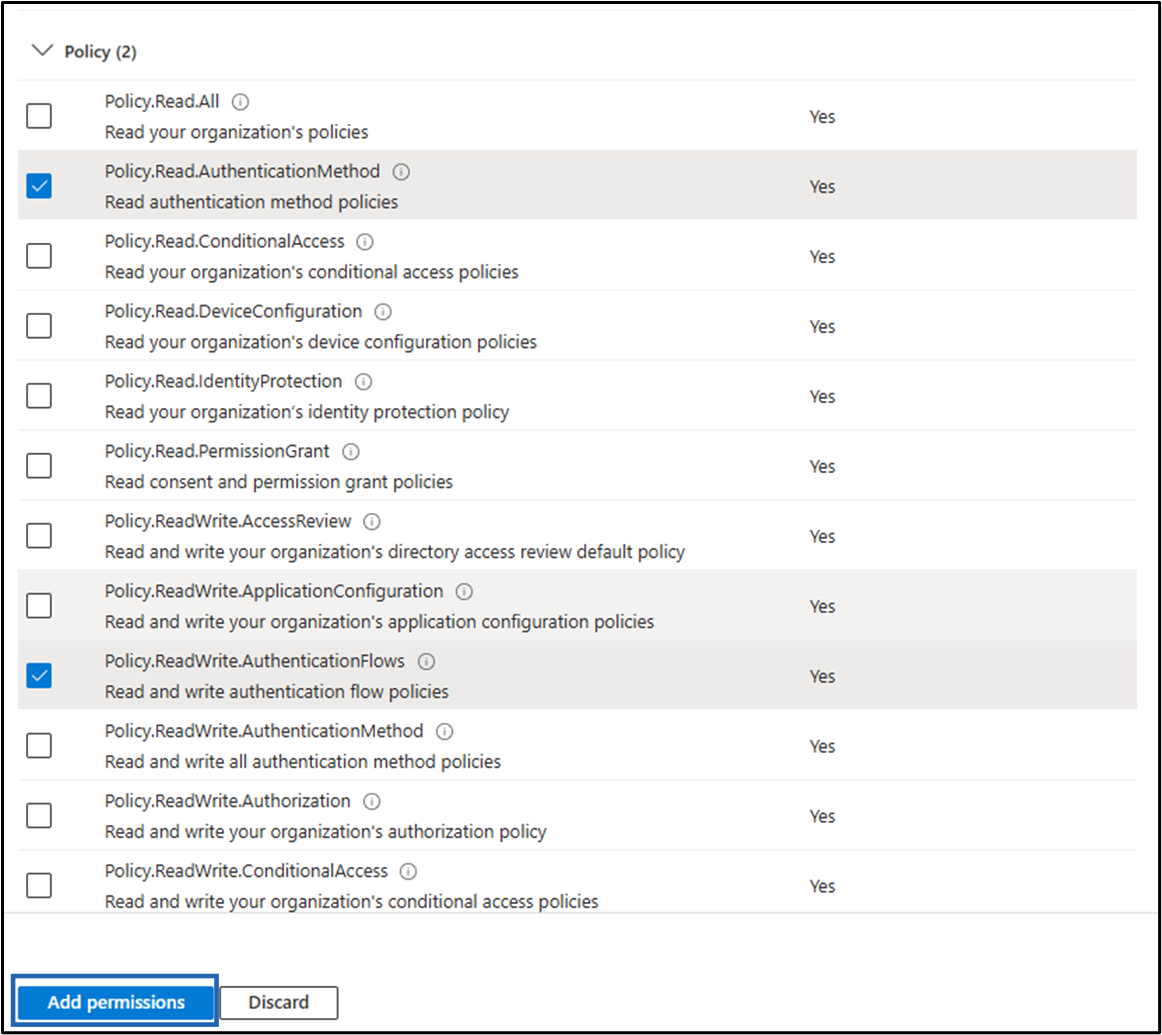Open info icon next to Policy.ReadWrite.ConditionalAccess
Viewport: 1162px width, 1035px height.
point(408,871)
